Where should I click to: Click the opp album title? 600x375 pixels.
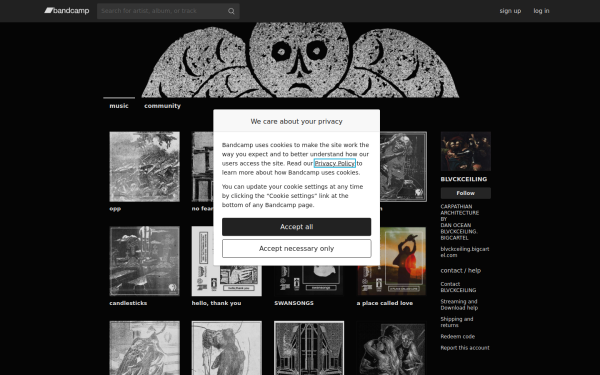(x=115, y=209)
